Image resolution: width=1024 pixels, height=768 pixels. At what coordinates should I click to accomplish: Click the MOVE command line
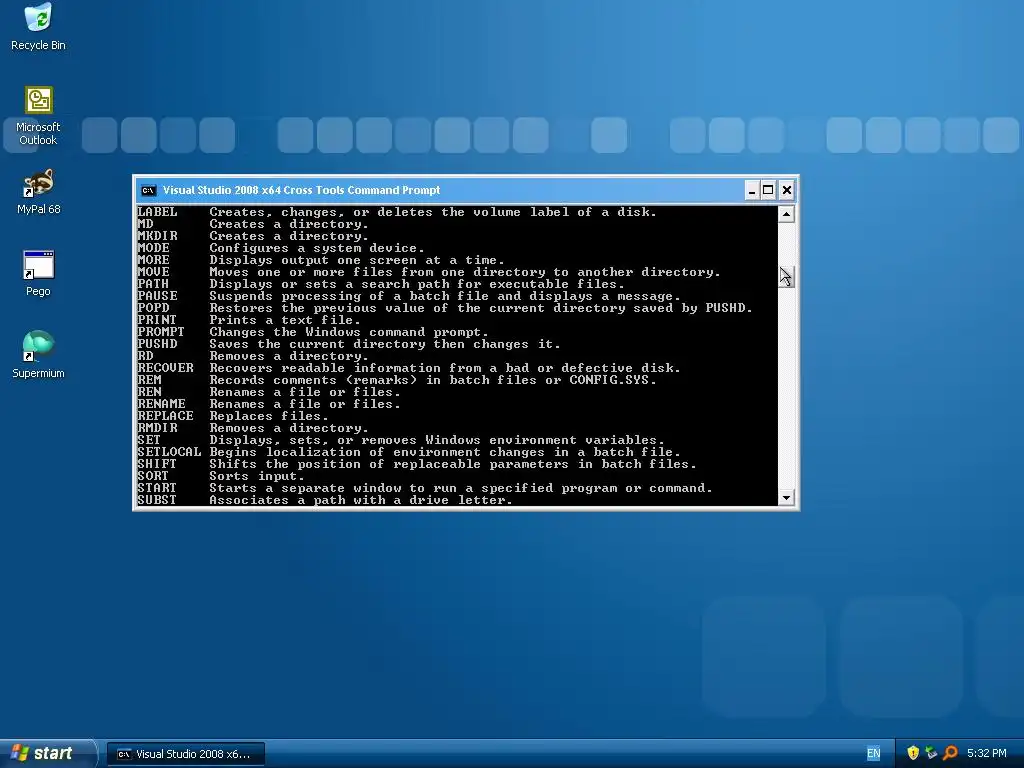429,272
